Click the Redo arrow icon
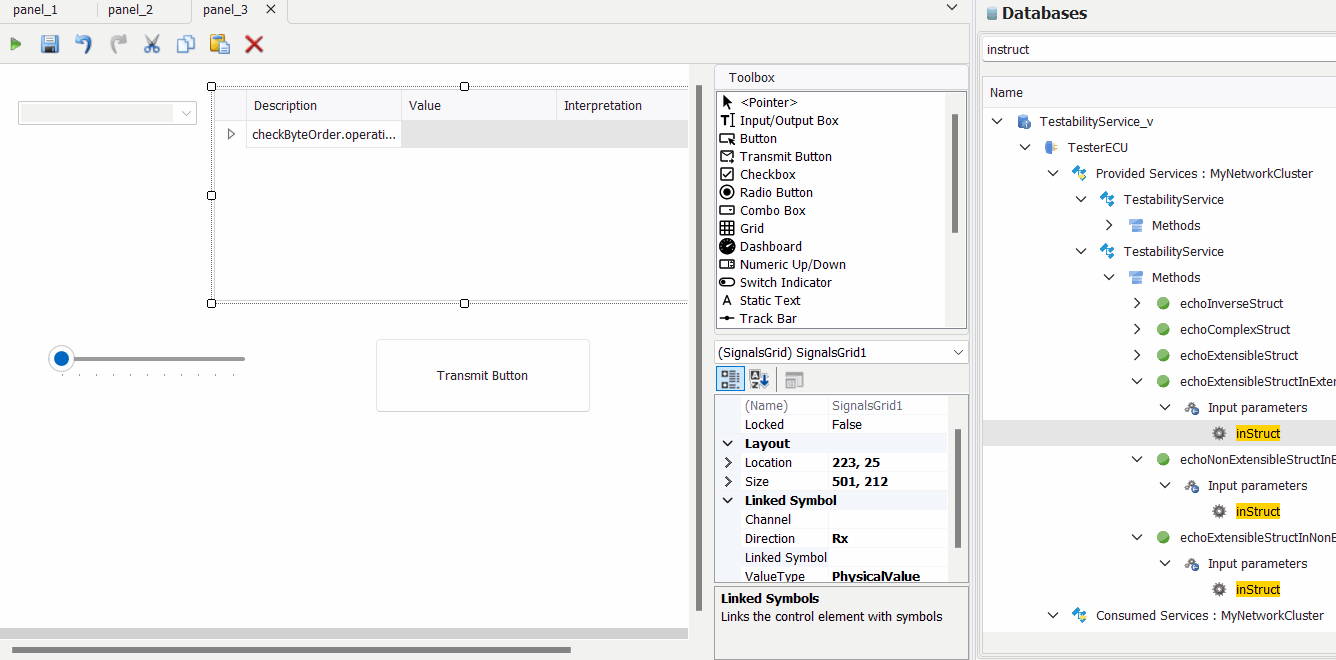The image size is (1336, 660). coord(118,44)
